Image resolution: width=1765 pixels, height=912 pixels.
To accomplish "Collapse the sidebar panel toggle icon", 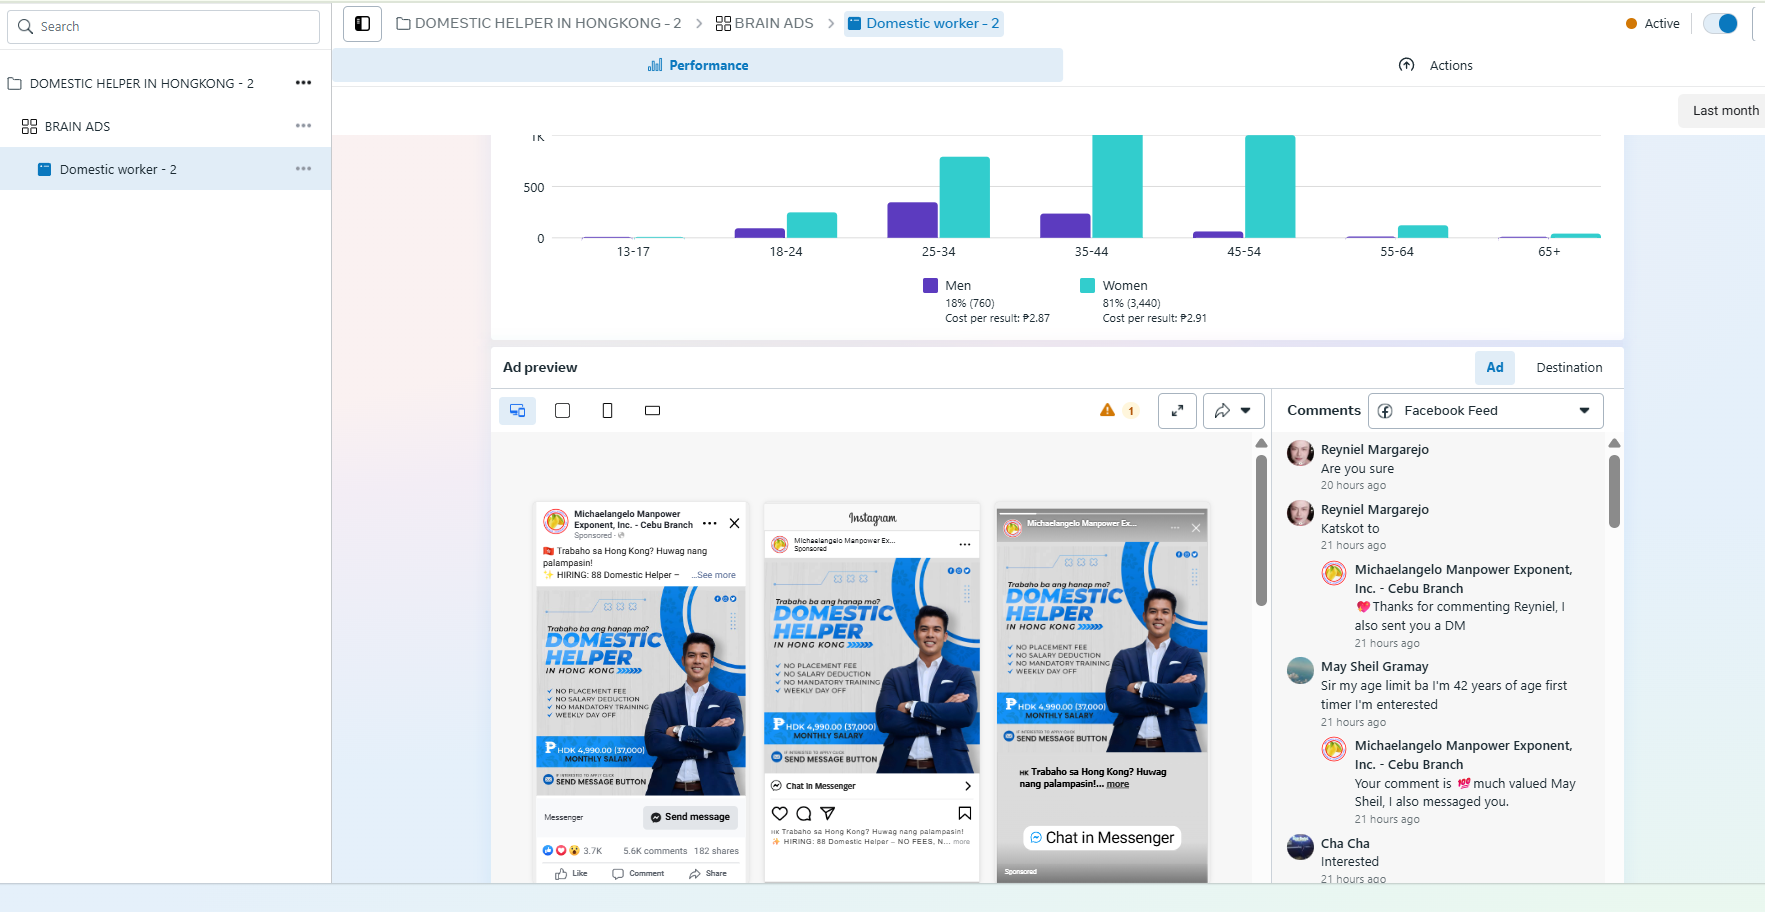I will point(362,24).
